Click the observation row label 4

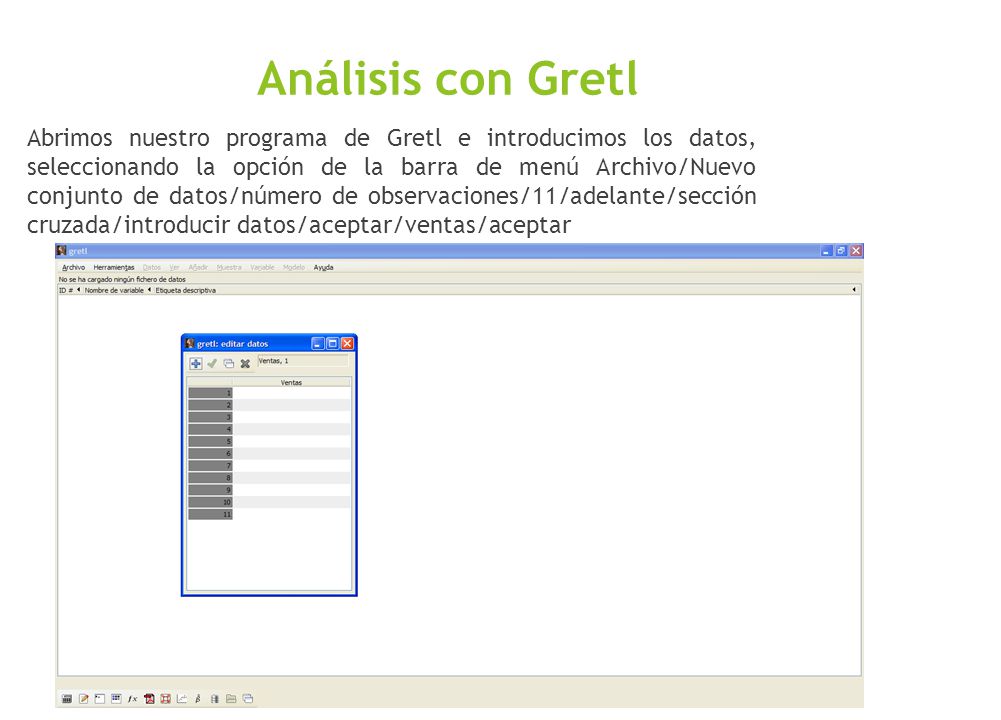click(x=210, y=430)
